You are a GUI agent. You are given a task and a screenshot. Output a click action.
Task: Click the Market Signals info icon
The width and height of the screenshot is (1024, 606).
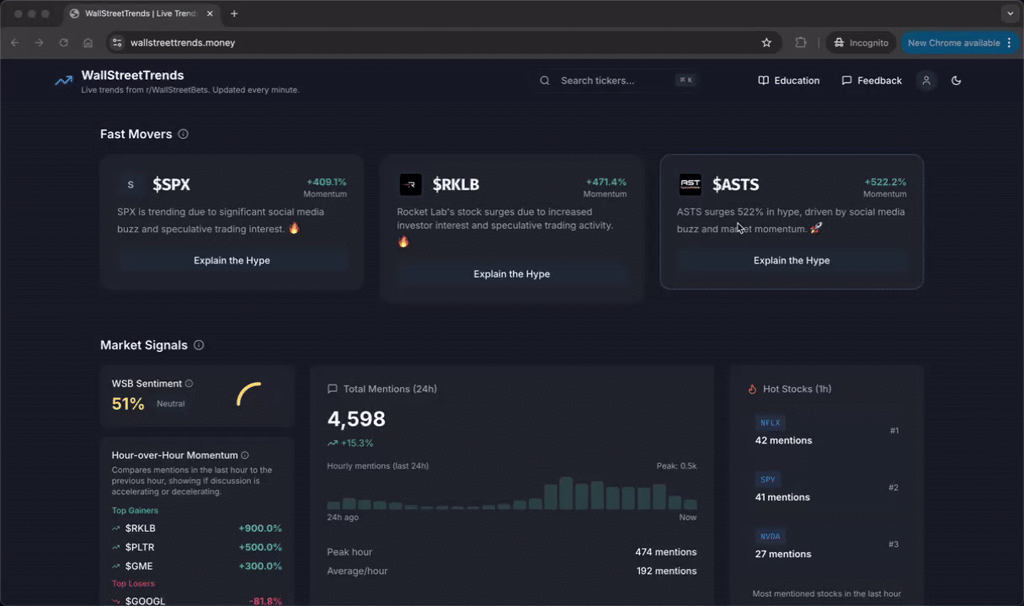point(199,345)
